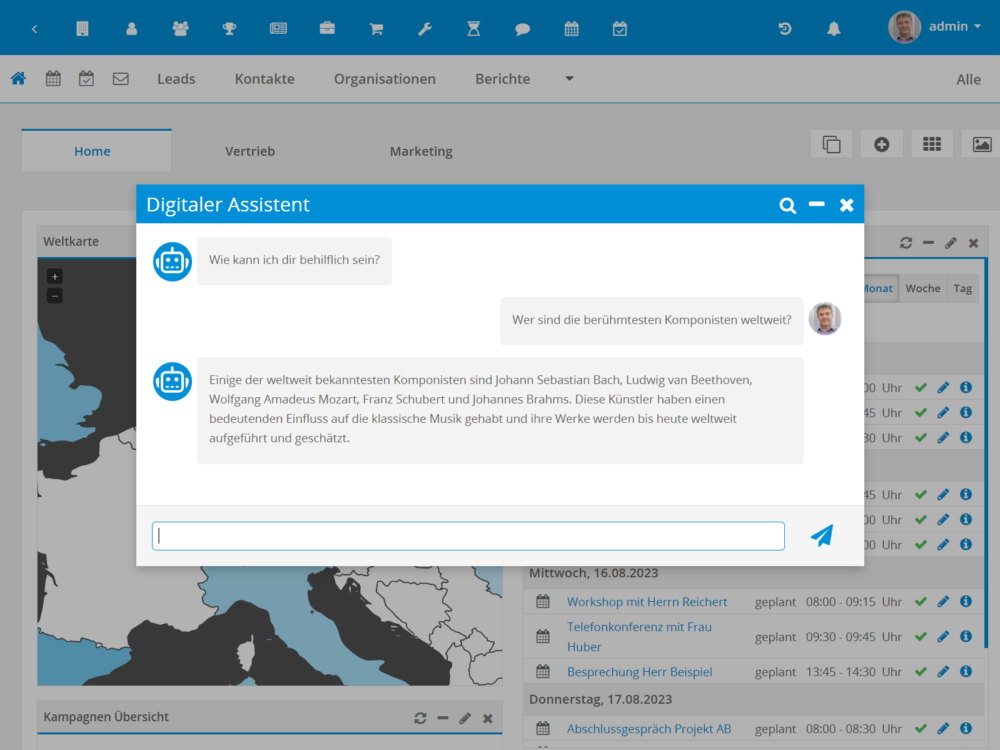Open the admin user dropdown
The width and height of the screenshot is (1000, 750).
[x=935, y=27]
